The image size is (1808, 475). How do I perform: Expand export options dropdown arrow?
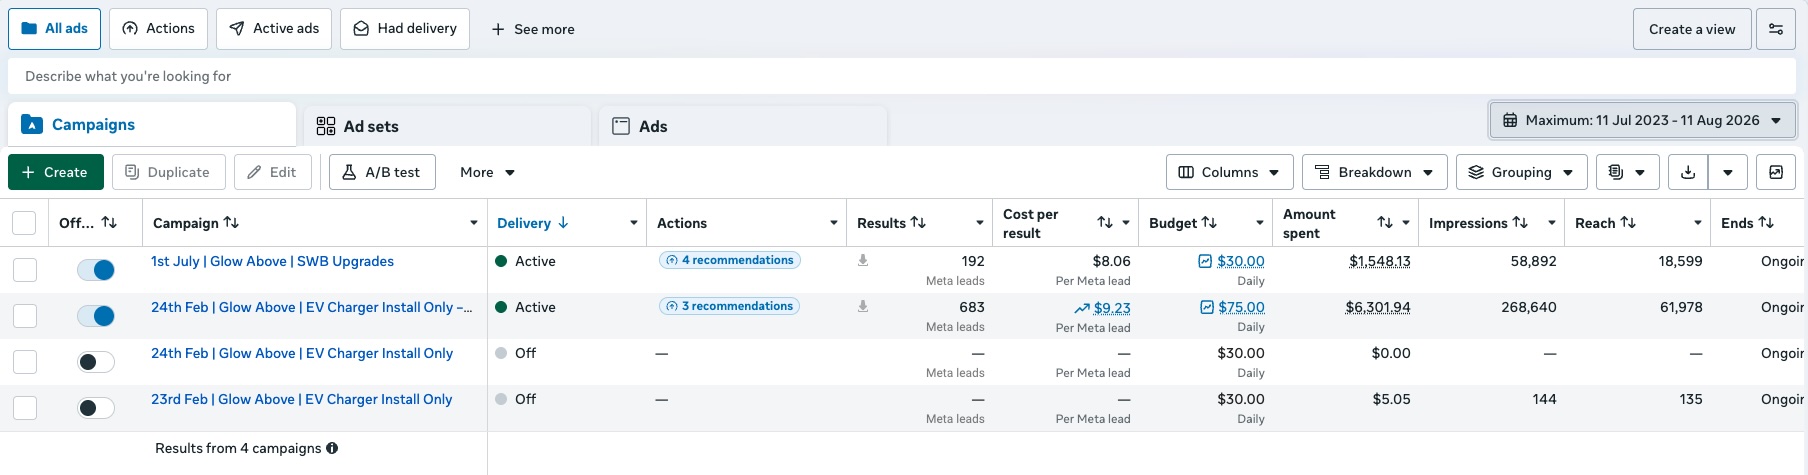click(1728, 172)
